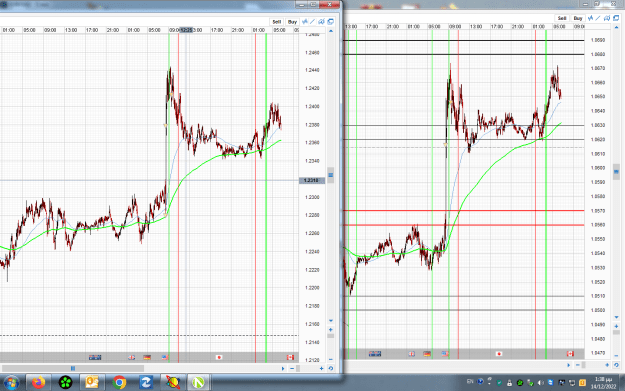Click the volume speaker tray icon
The image size is (625, 391).
coord(540,383)
